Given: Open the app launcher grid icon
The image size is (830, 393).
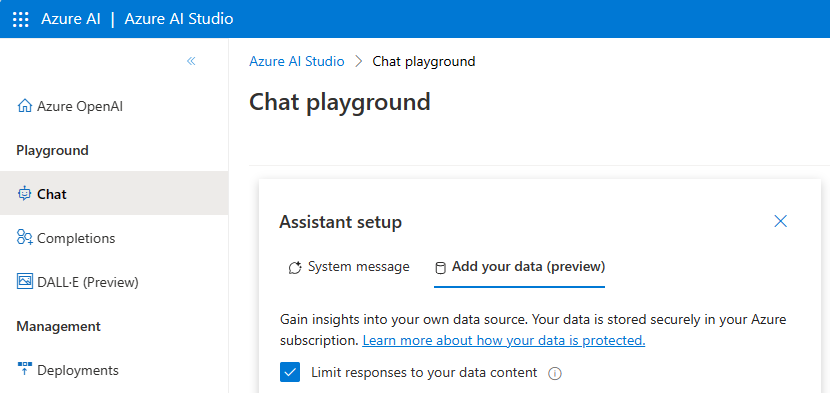Looking at the screenshot, I should coord(20,19).
